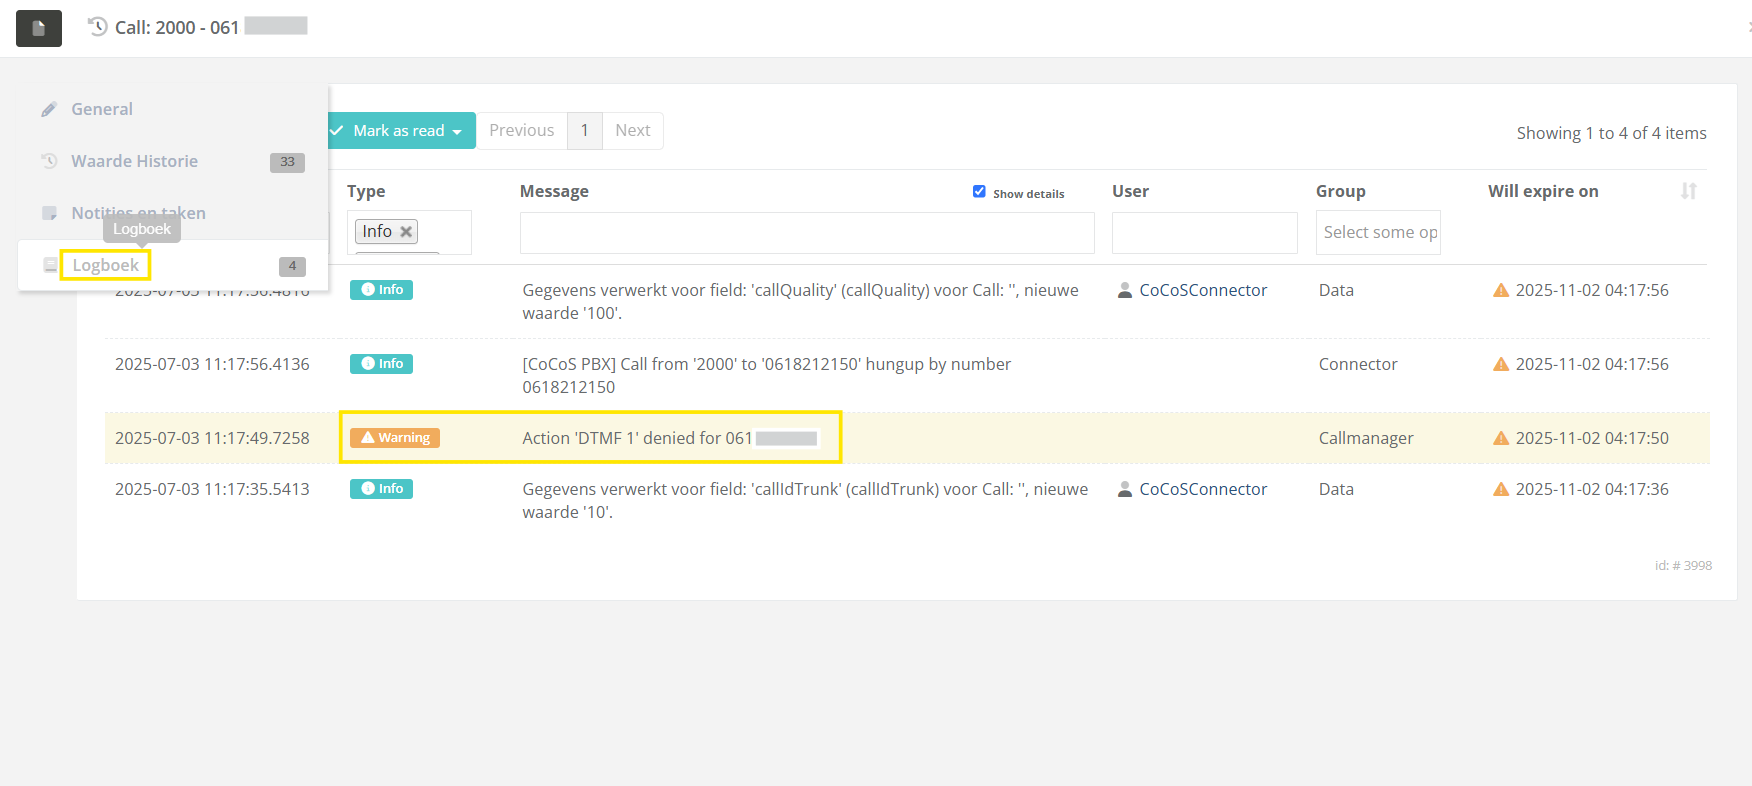This screenshot has width=1752, height=786.
Task: Click the Info badge on callIdTrunk row
Action: pos(381,489)
